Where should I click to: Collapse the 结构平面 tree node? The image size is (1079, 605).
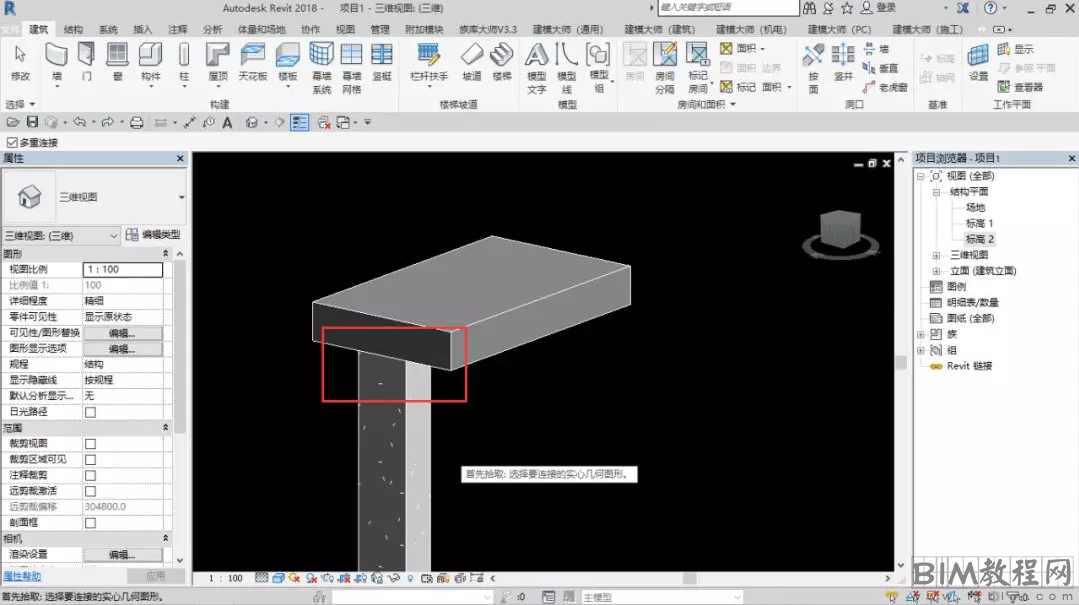tap(936, 191)
